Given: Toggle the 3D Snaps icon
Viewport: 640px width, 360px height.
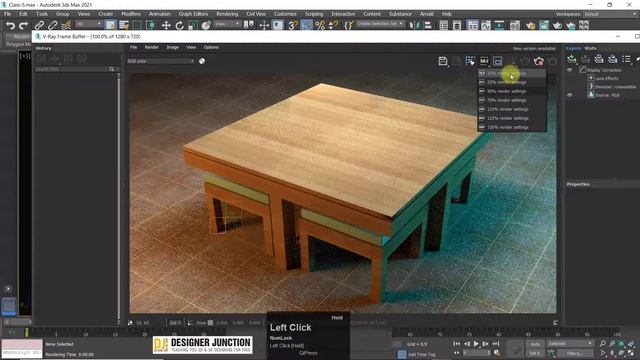Looking at the screenshot, I should pyautogui.click(x=293, y=25).
